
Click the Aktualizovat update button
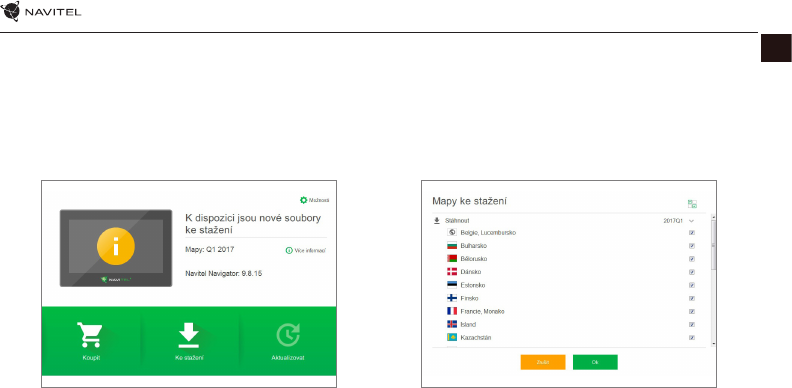pos(287,341)
